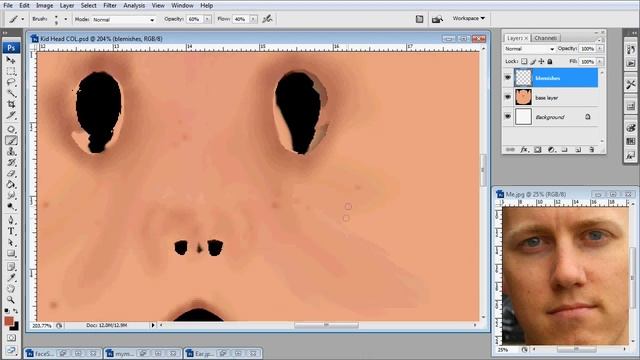Viewport: 640px width, 360px height.
Task: Open the Layer menu
Action: click(x=67, y=5)
